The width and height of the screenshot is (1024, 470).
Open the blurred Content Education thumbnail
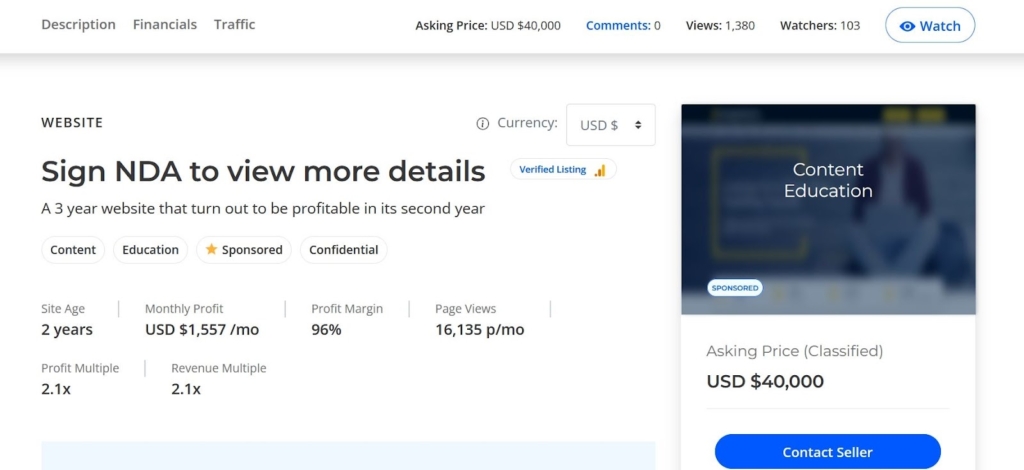coord(828,210)
